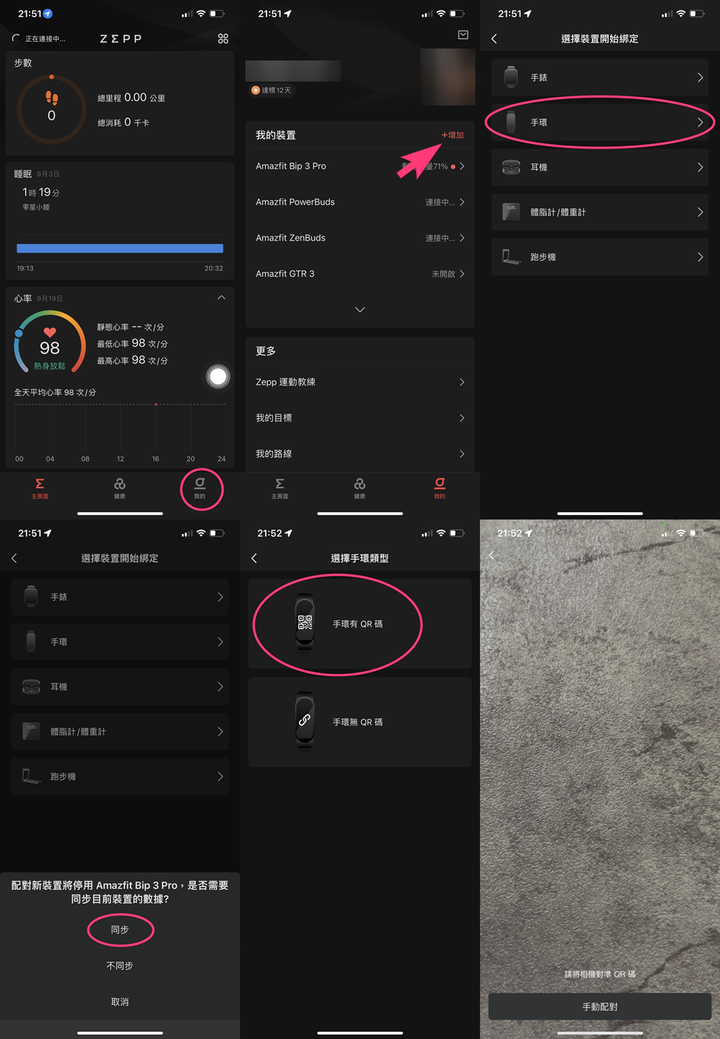Image resolution: width=720 pixels, height=1039 pixels.
Task: Tap the band image showing a link symbol
Action: (305, 720)
